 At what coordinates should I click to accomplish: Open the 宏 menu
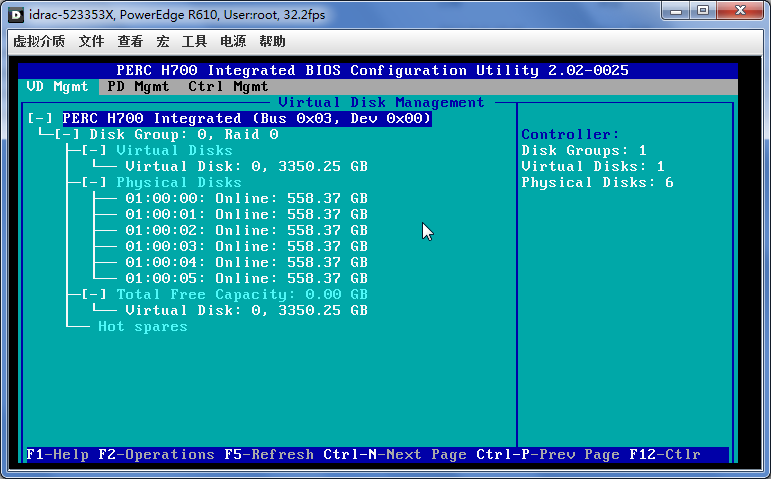pyautogui.click(x=163, y=41)
